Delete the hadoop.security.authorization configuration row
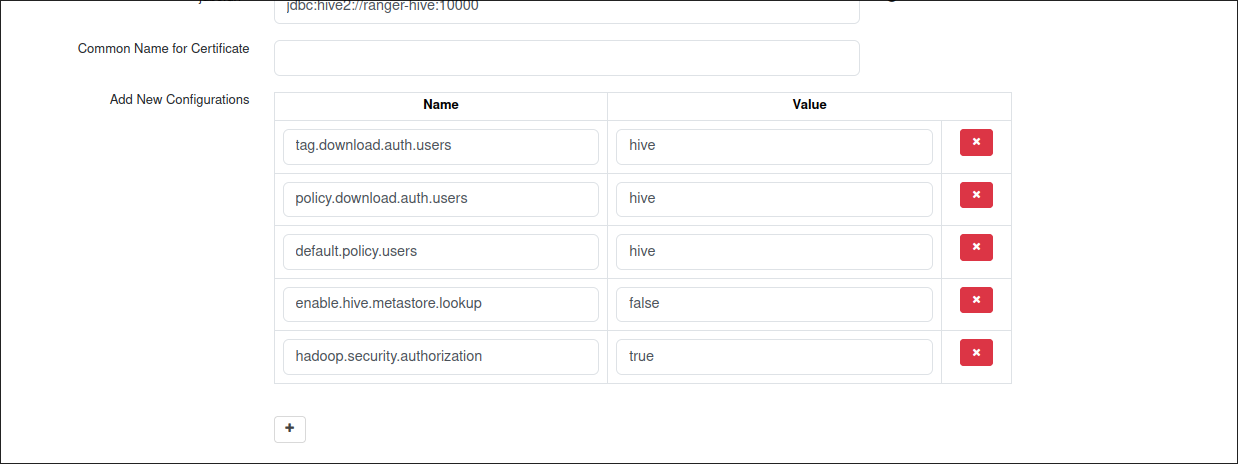This screenshot has width=1238, height=464. (976, 352)
